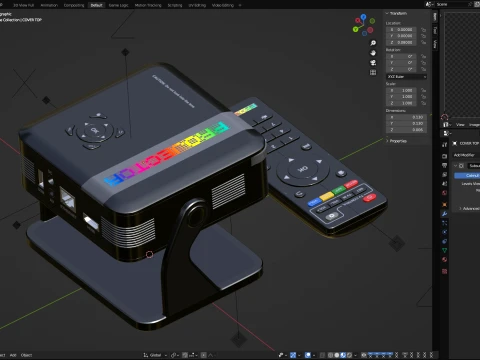The height and width of the screenshot is (360, 480).
Task: Switch to the Compositing workspace tab
Action: point(74,5)
